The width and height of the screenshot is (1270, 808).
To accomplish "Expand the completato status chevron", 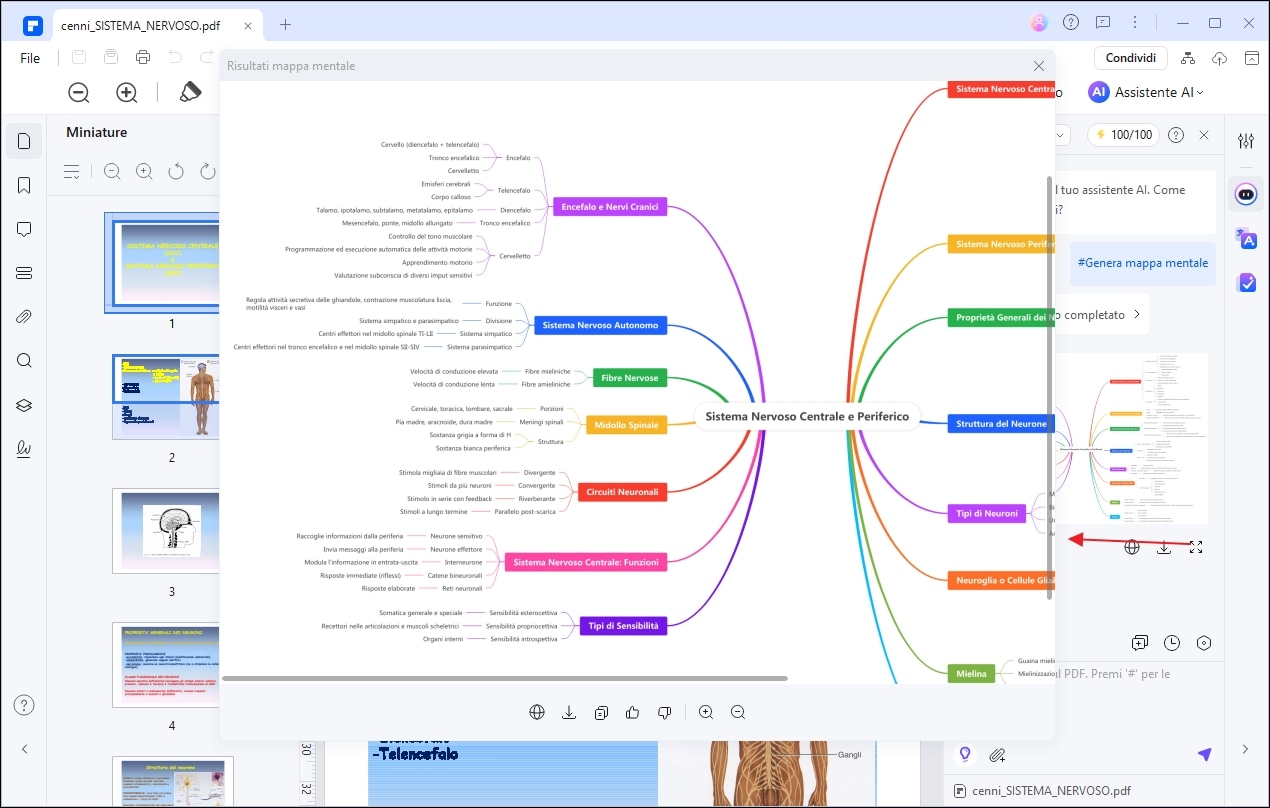I will [x=1136, y=314].
